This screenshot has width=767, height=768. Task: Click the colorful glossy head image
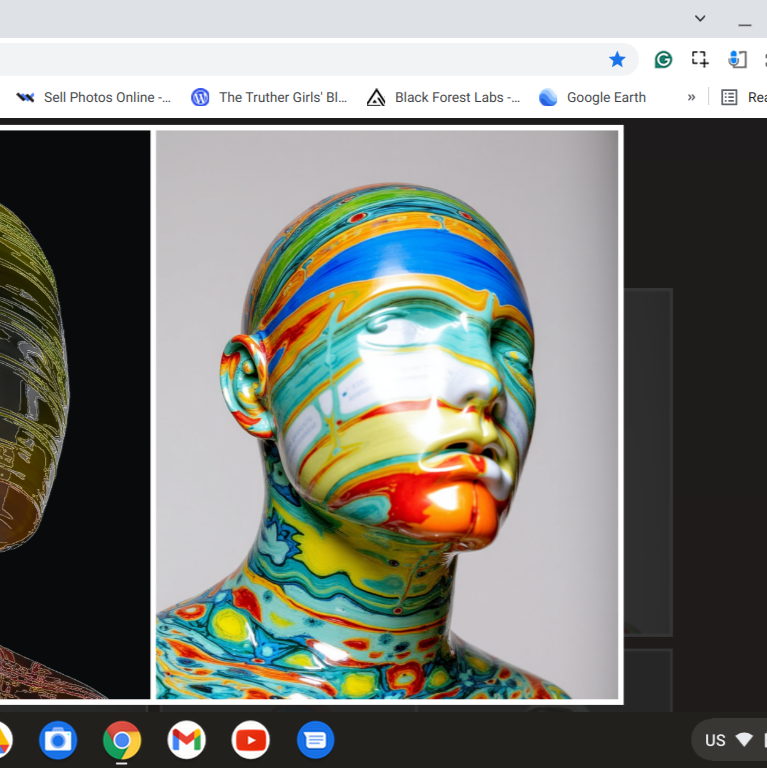pyautogui.click(x=386, y=414)
